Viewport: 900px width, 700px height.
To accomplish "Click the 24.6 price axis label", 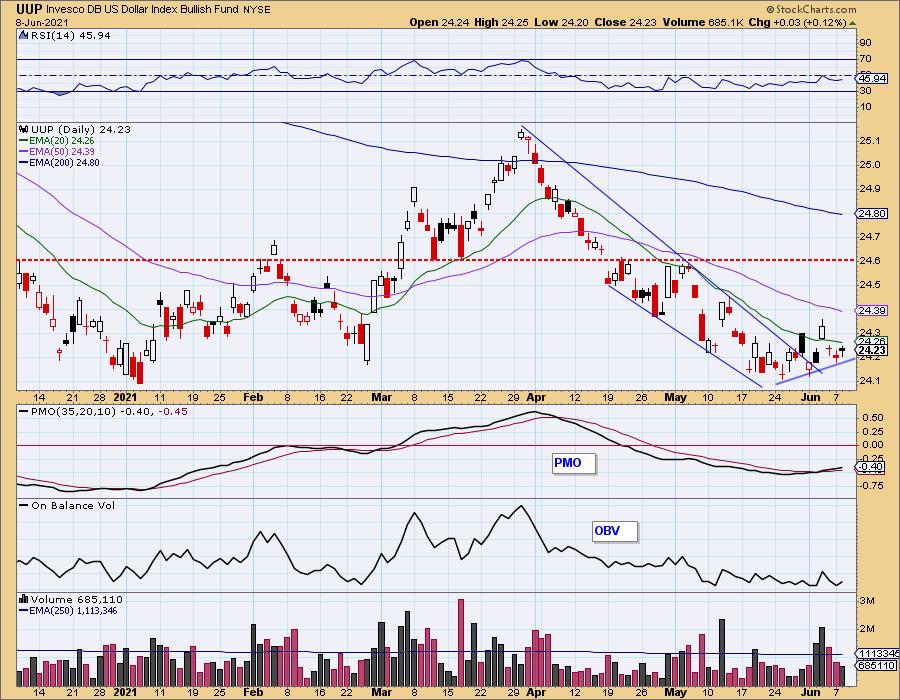I will click(870, 260).
